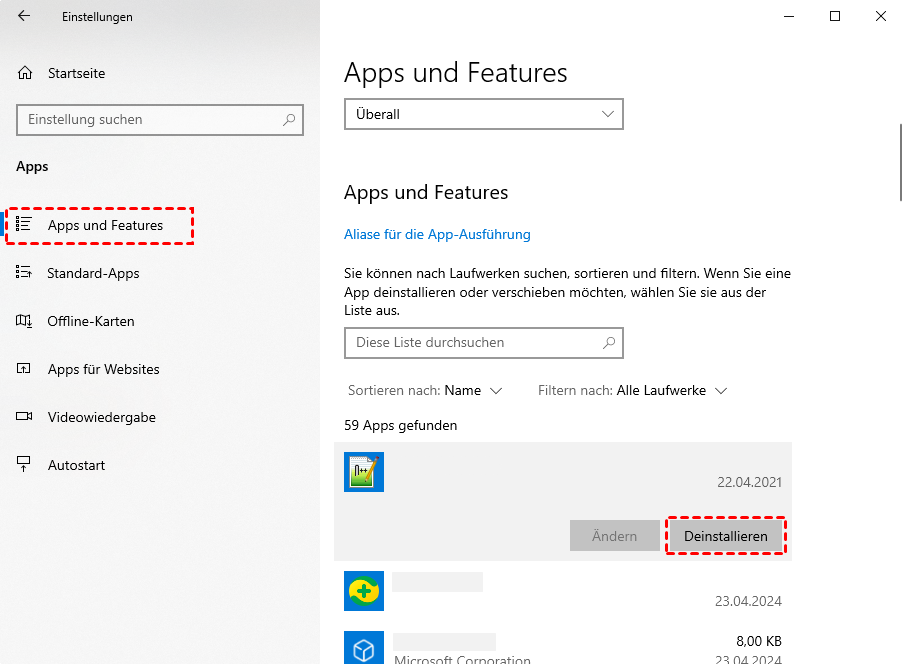This screenshot has height=664, width=904.
Task: Select the Notepad++ app icon
Action: point(364,472)
